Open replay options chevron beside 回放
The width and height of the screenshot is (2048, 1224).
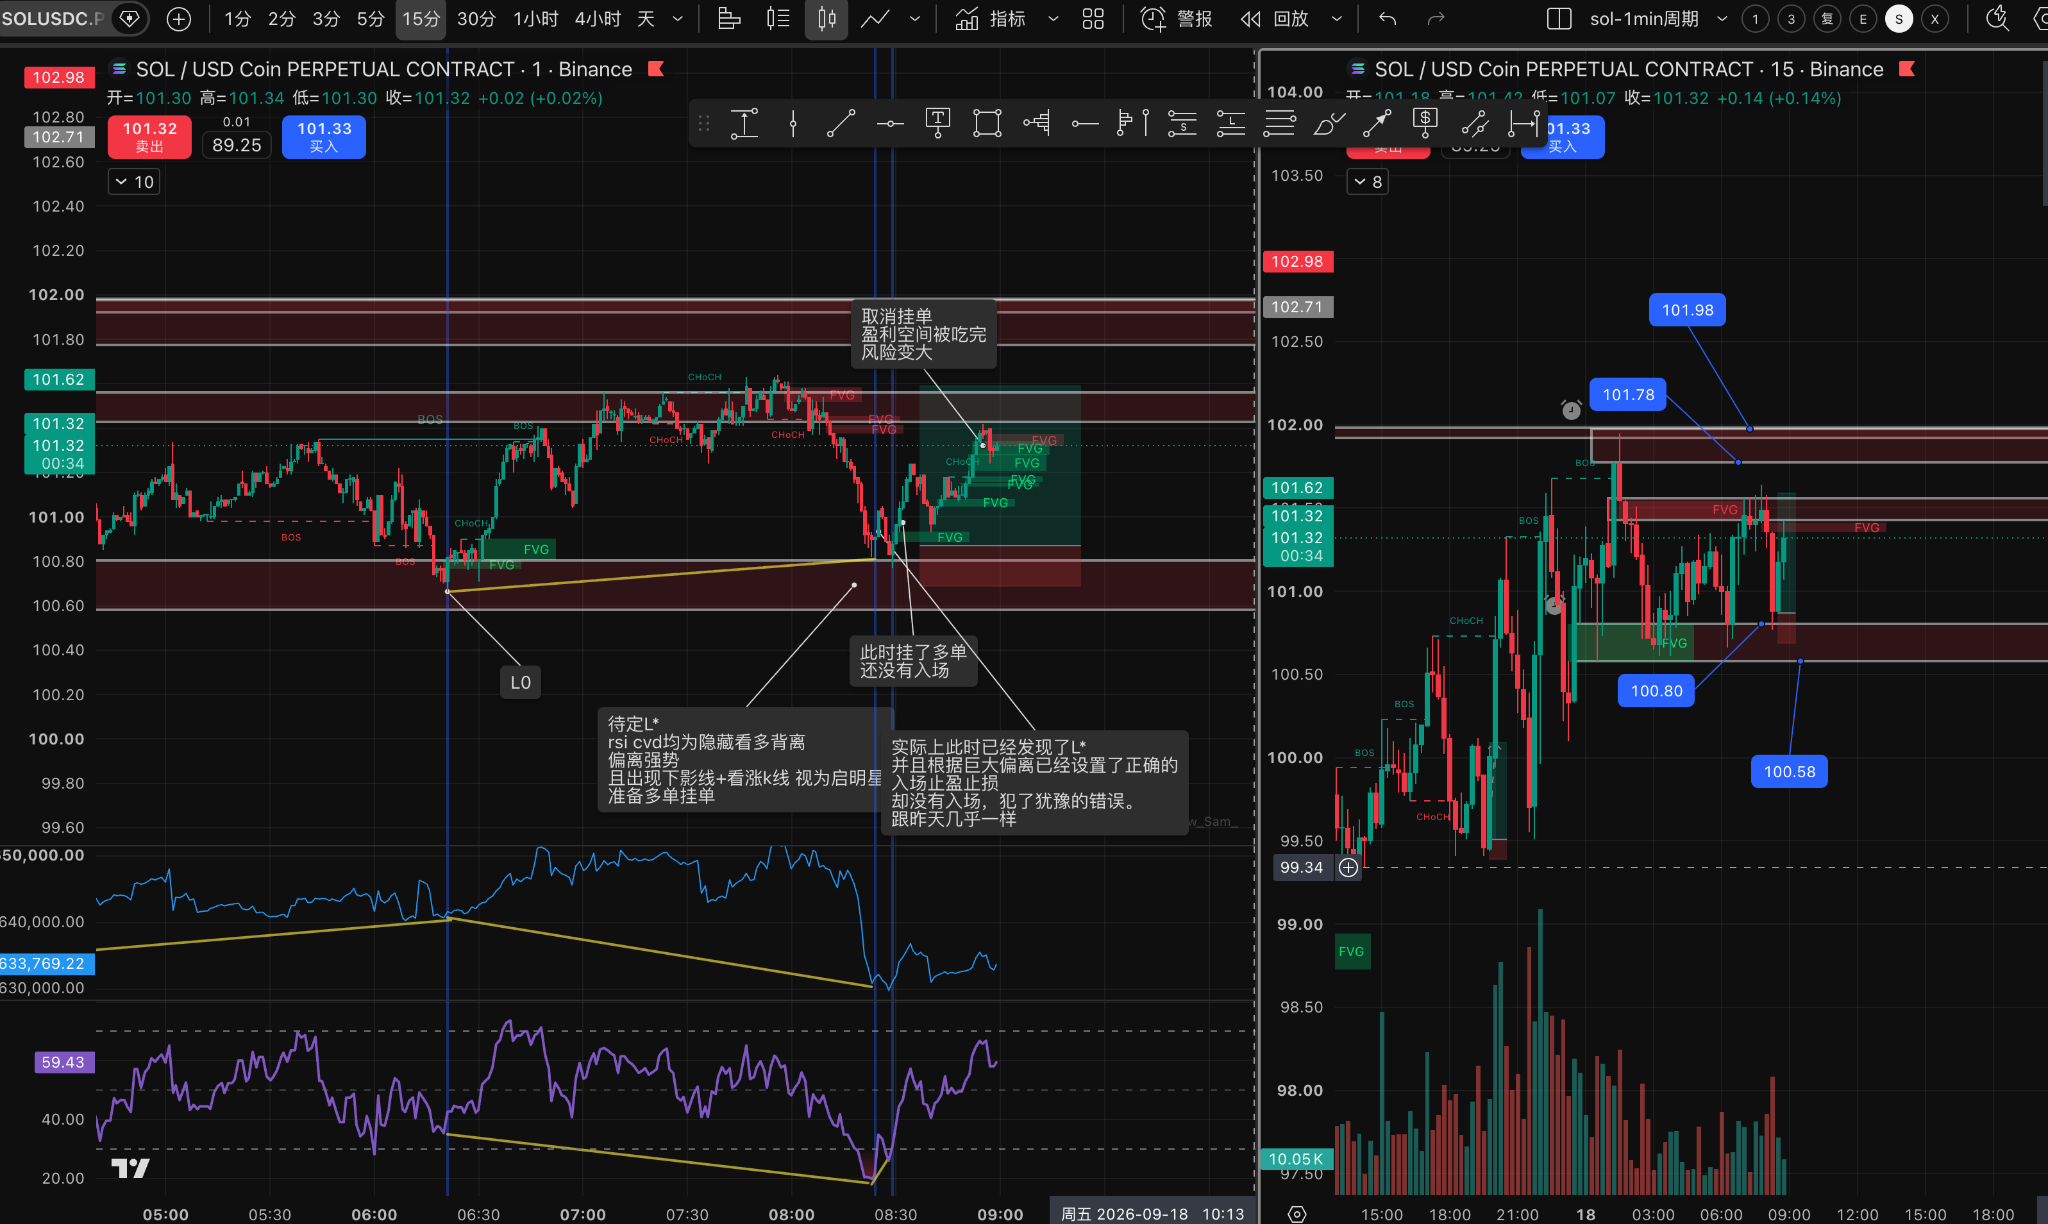(x=1336, y=19)
